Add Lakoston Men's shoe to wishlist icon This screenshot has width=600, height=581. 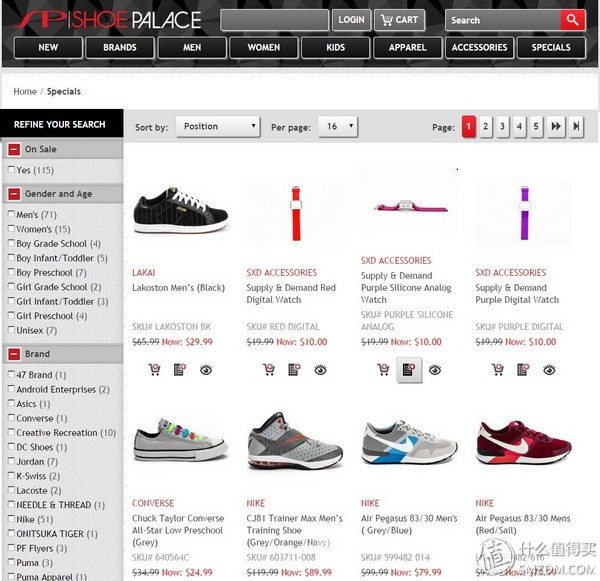pyautogui.click(x=180, y=370)
